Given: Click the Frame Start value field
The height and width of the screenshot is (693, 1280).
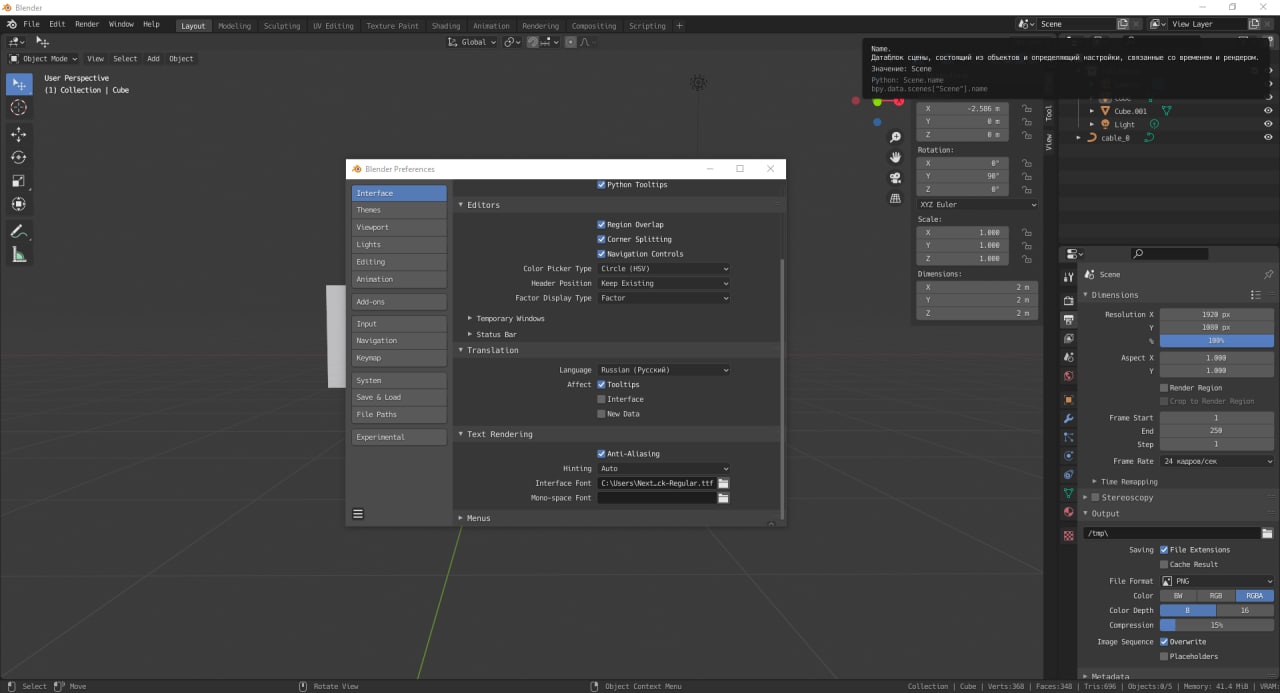Looking at the screenshot, I should pyautogui.click(x=1216, y=418).
